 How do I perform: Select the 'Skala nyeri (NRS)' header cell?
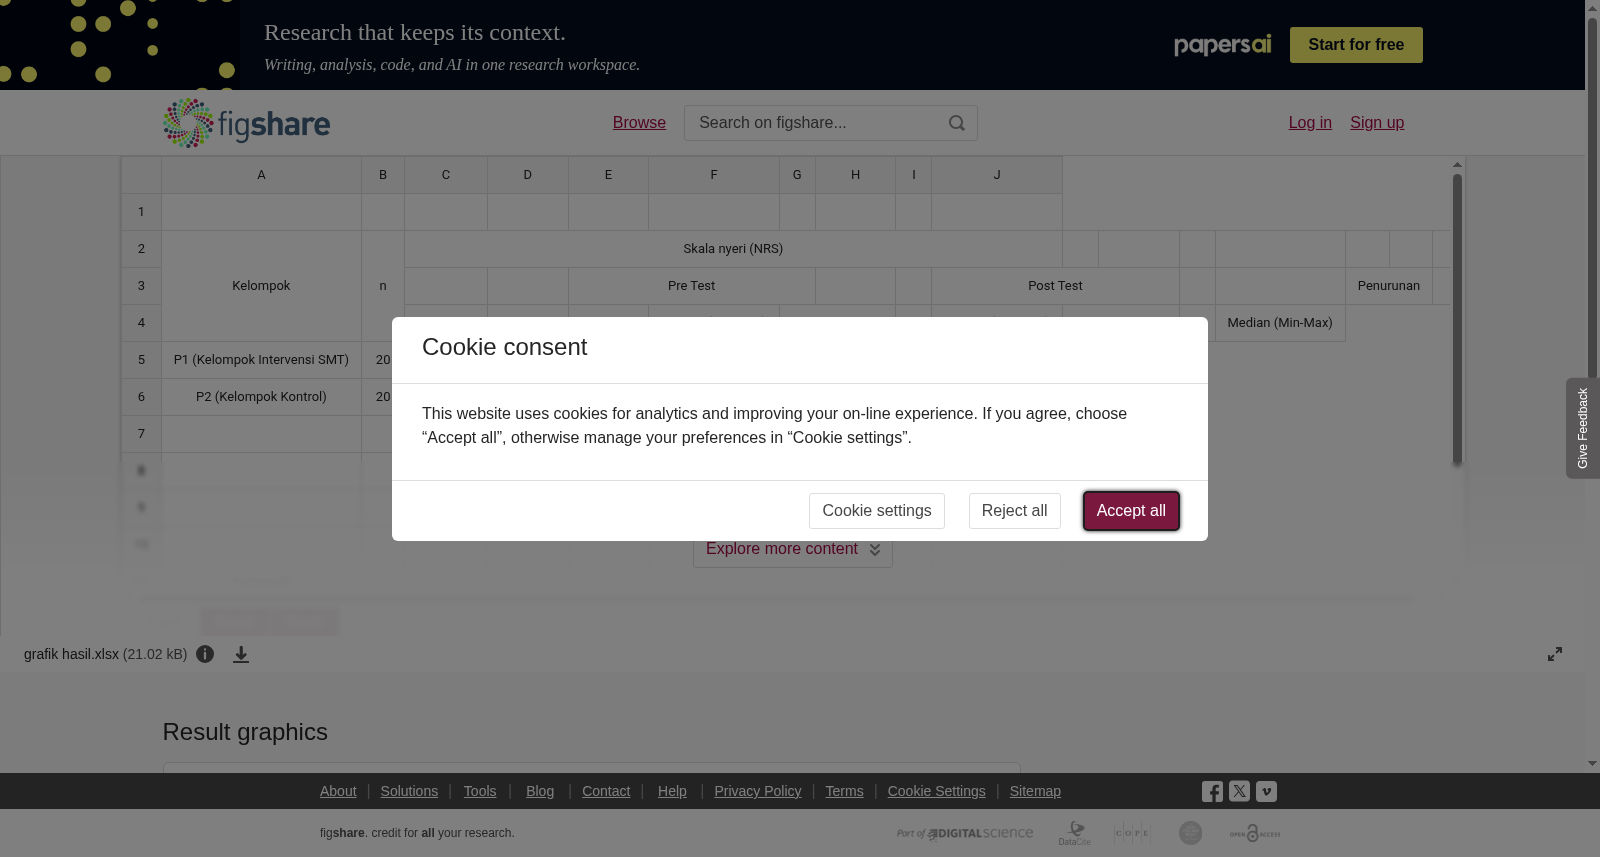(733, 249)
